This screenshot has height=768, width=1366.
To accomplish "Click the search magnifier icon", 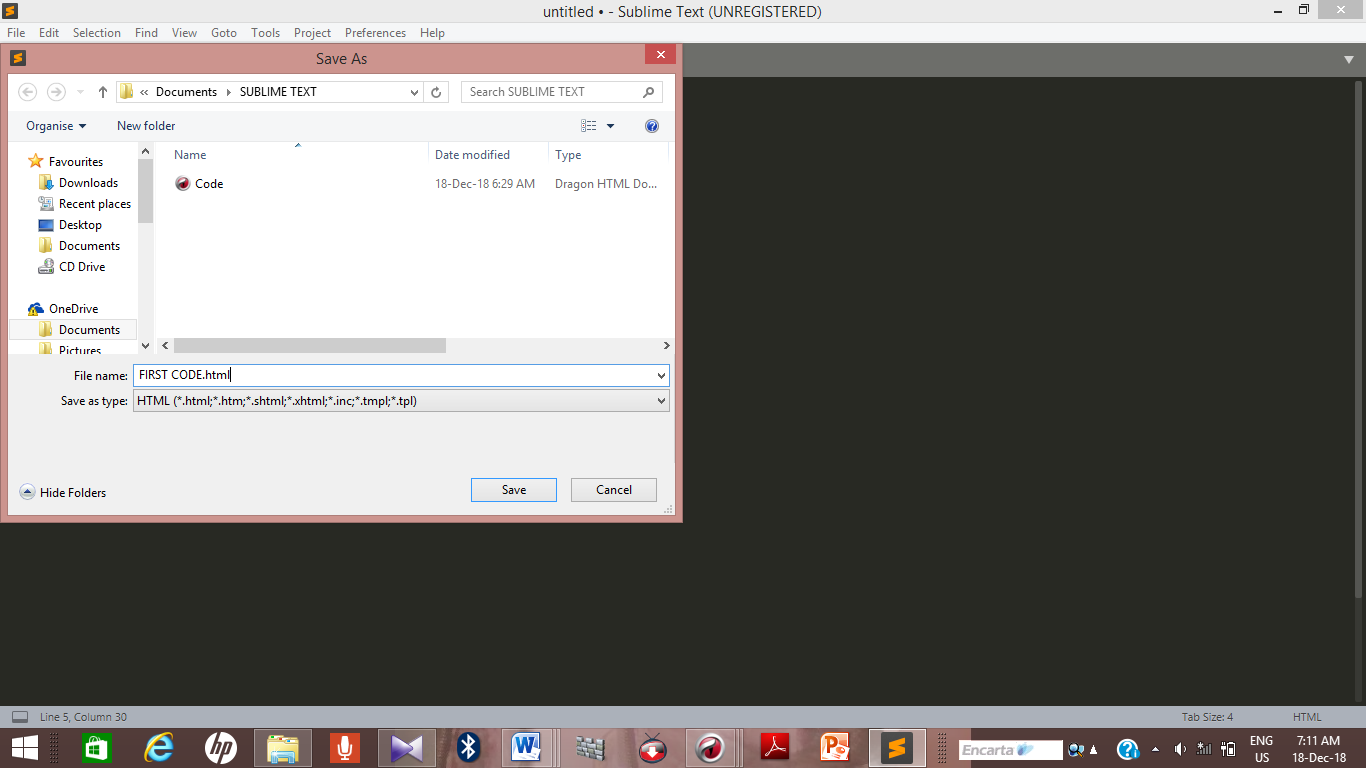I will [x=649, y=92].
